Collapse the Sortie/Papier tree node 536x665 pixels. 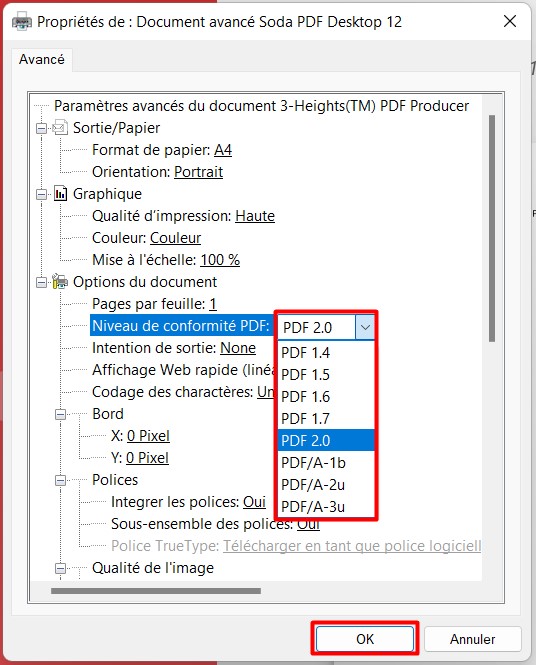pos(41,128)
